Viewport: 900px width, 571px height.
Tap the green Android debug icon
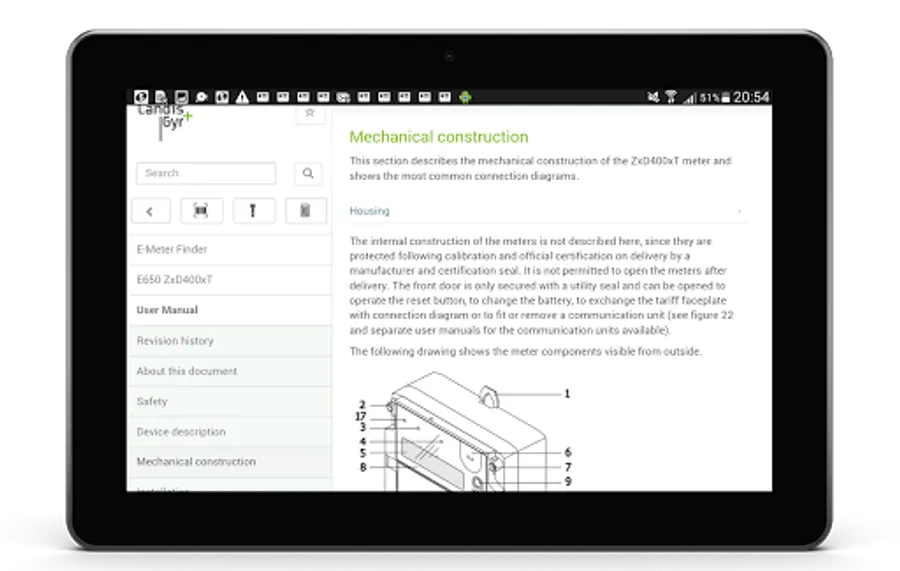click(x=465, y=97)
